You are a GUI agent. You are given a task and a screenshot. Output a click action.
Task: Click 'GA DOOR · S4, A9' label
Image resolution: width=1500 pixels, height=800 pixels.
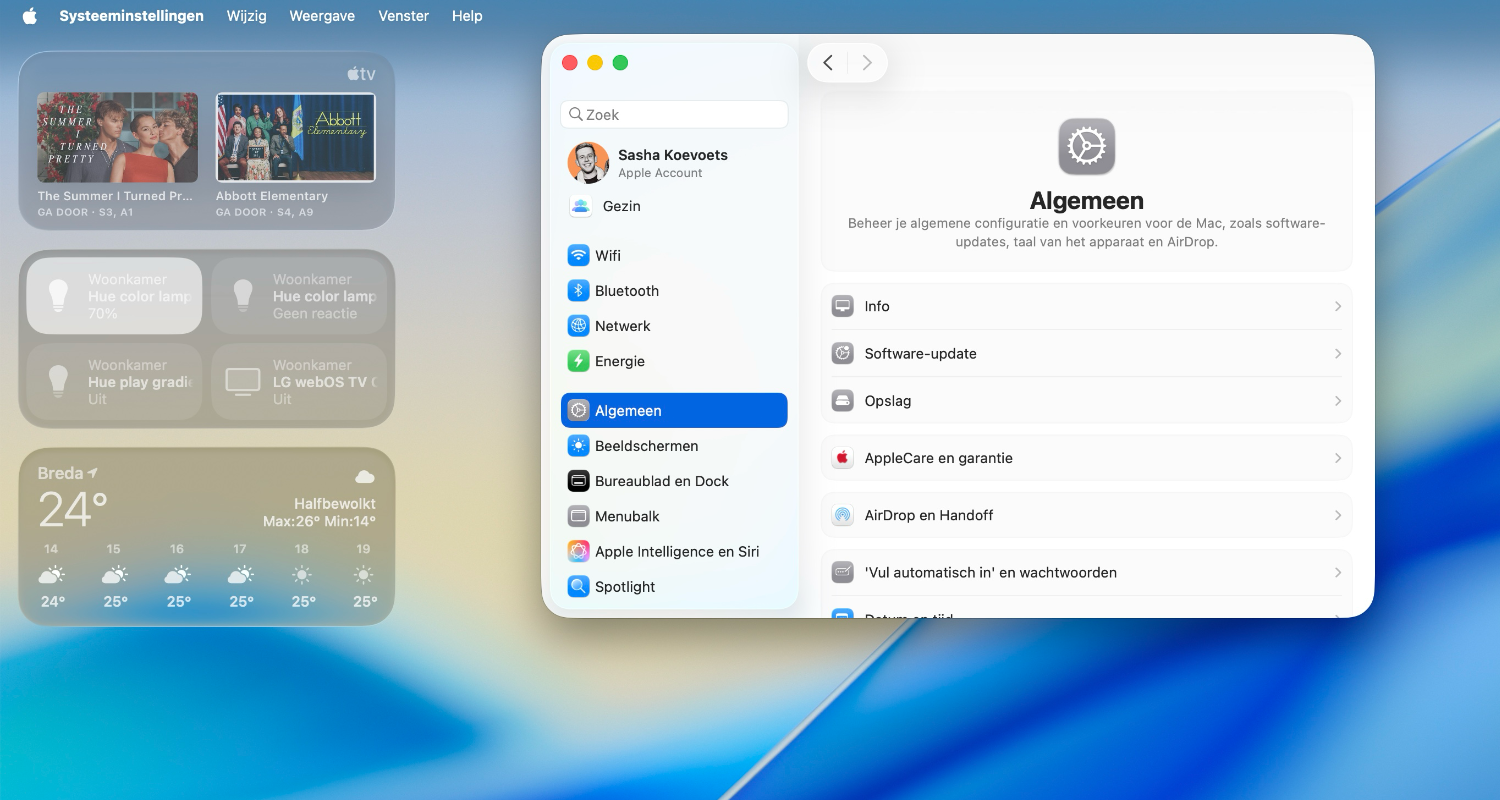pos(264,212)
